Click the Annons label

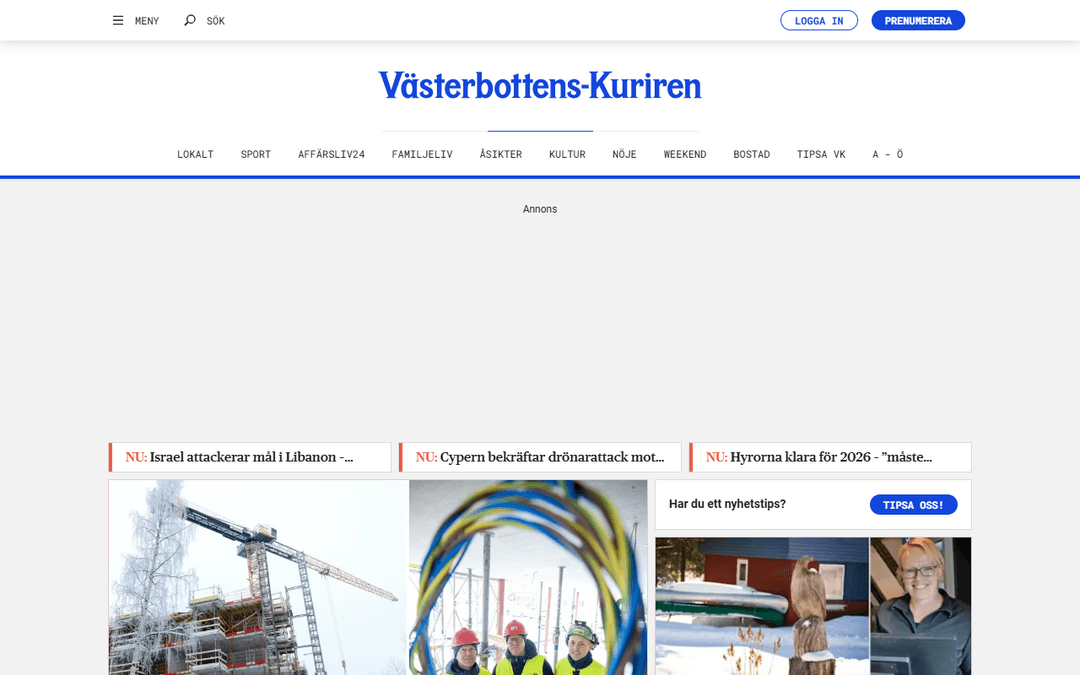(540, 209)
